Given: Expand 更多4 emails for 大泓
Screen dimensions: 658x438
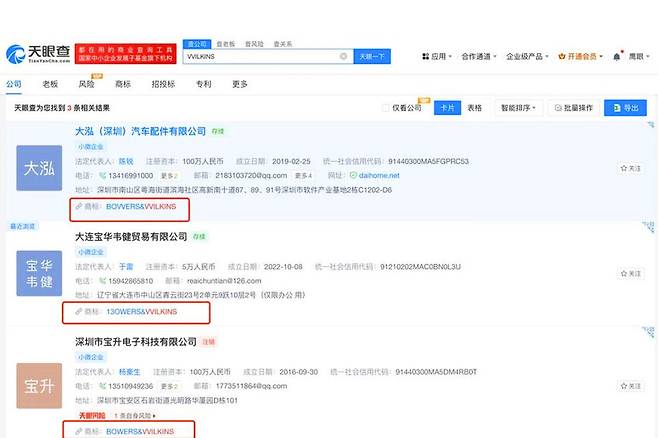Looking at the screenshot, I should (303, 175).
